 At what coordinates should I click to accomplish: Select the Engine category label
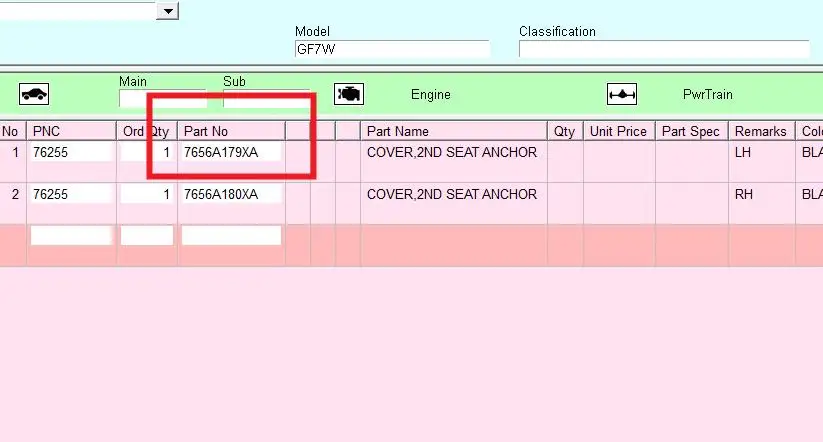pyautogui.click(x=431, y=95)
